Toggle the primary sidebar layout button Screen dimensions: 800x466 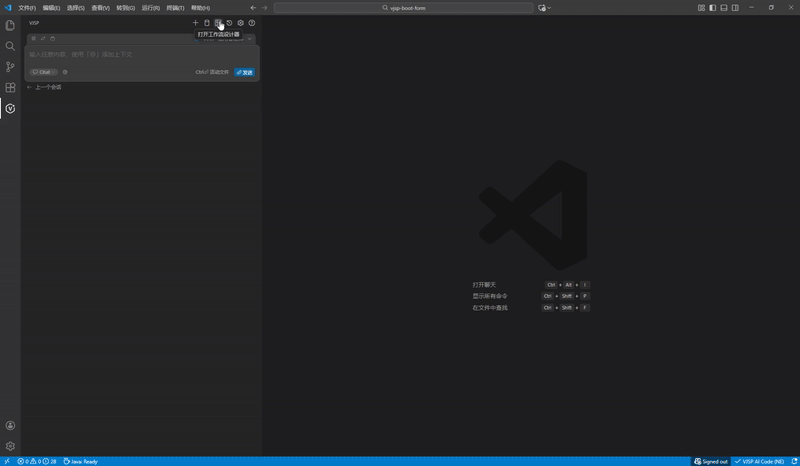pyautogui.click(x=713, y=7)
